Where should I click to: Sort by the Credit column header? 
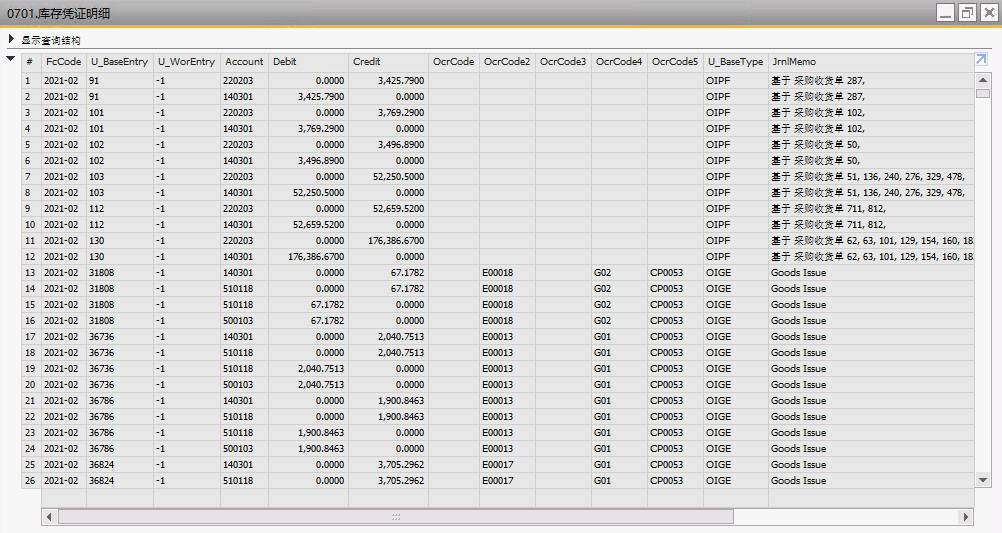coord(388,62)
